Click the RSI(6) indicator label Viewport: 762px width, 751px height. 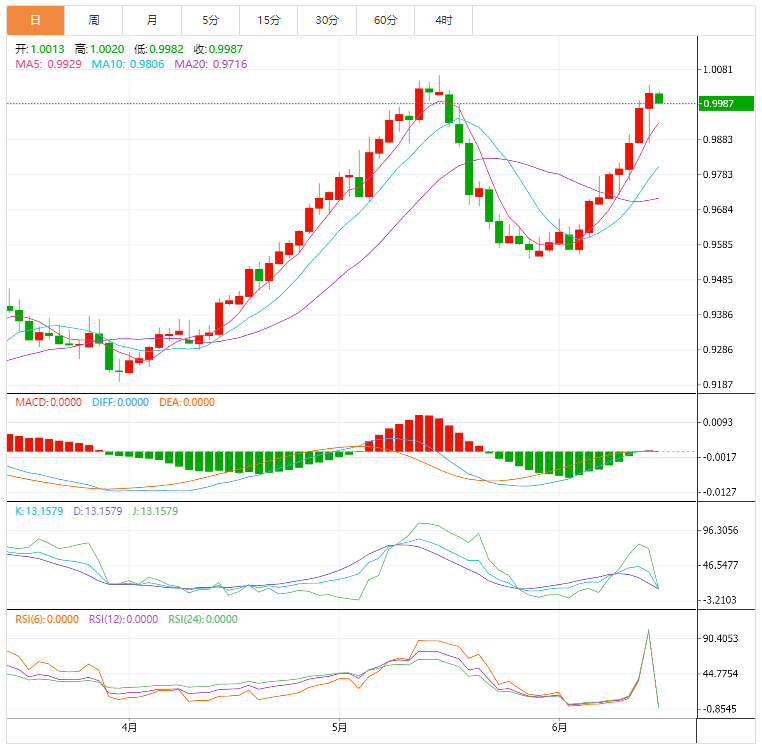coord(47,619)
